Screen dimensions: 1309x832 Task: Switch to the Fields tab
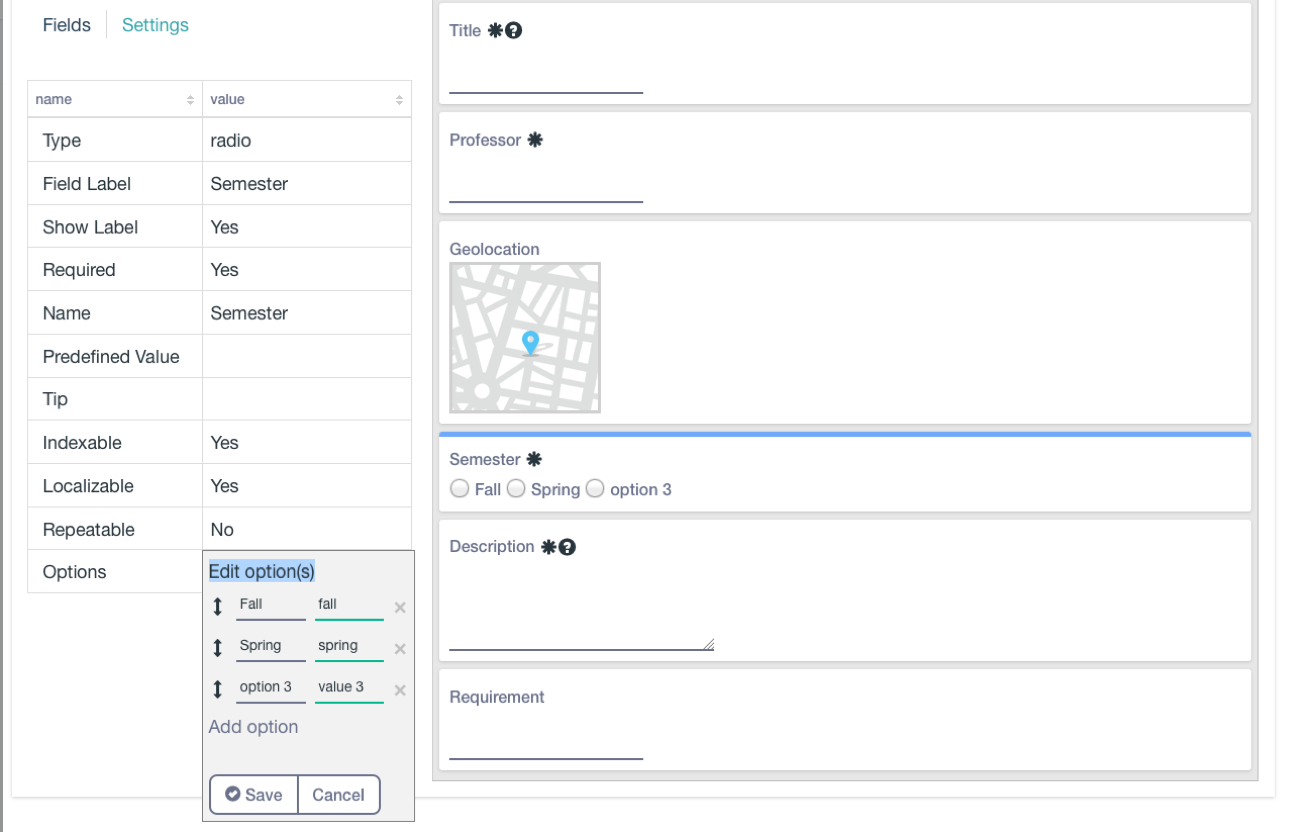pos(67,25)
